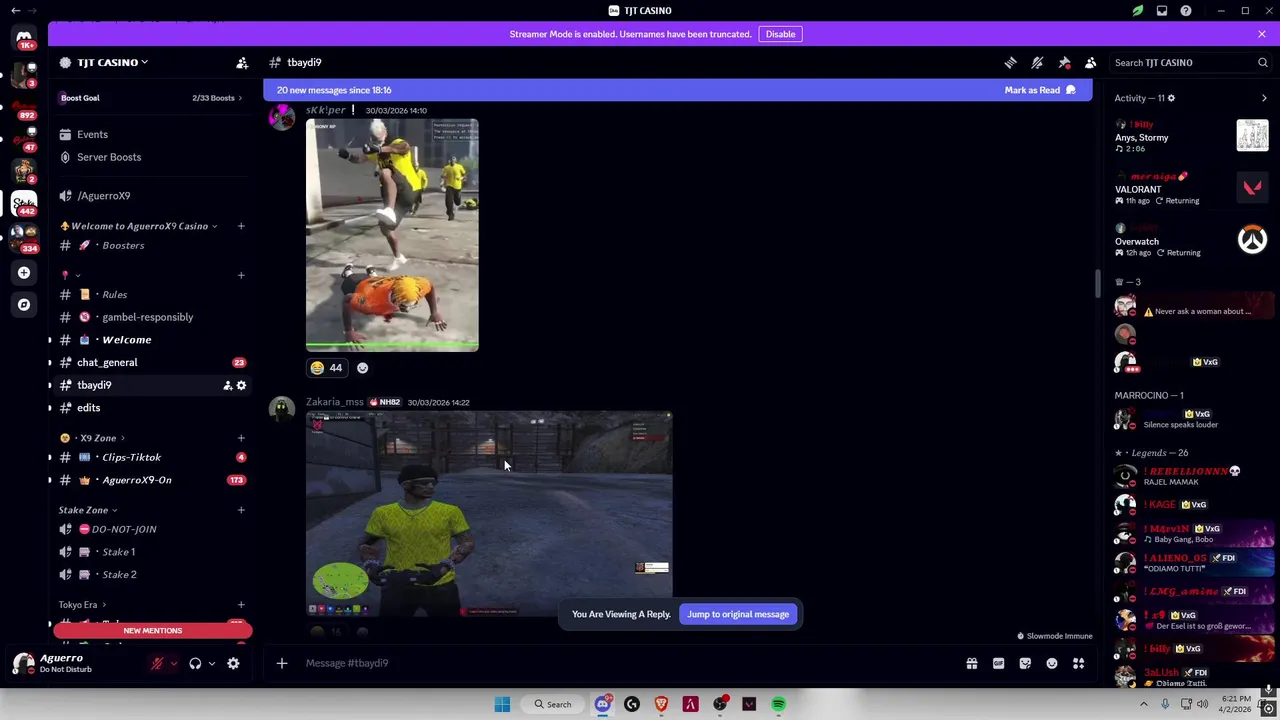Toggle the microphone mute button
1280x720 pixels.
coord(157,663)
